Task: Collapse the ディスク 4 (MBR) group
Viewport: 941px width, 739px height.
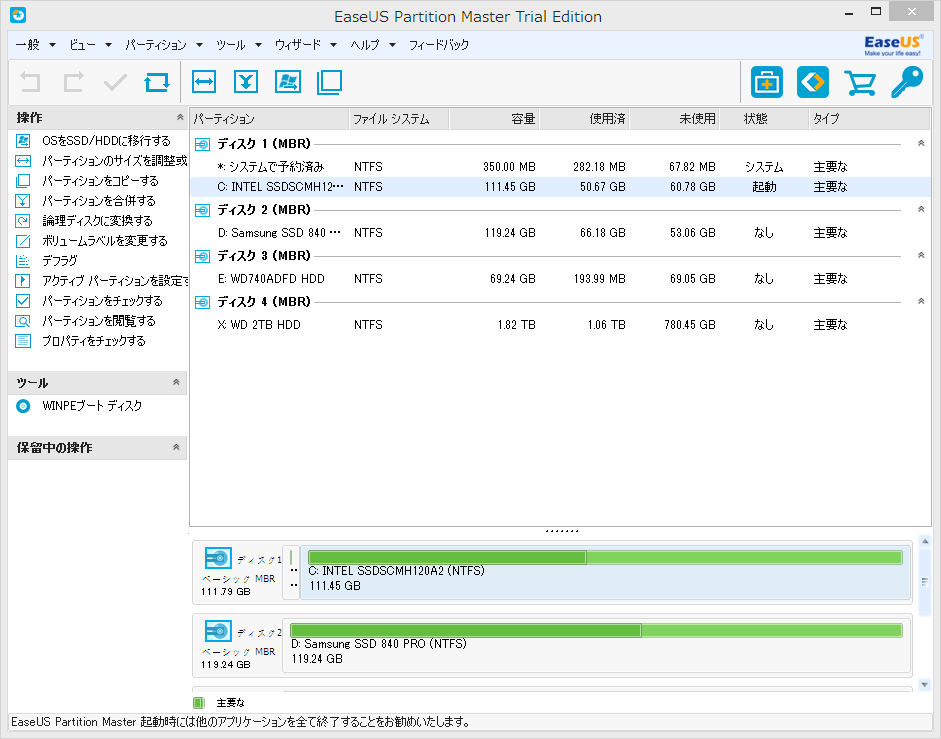Action: tap(921, 302)
